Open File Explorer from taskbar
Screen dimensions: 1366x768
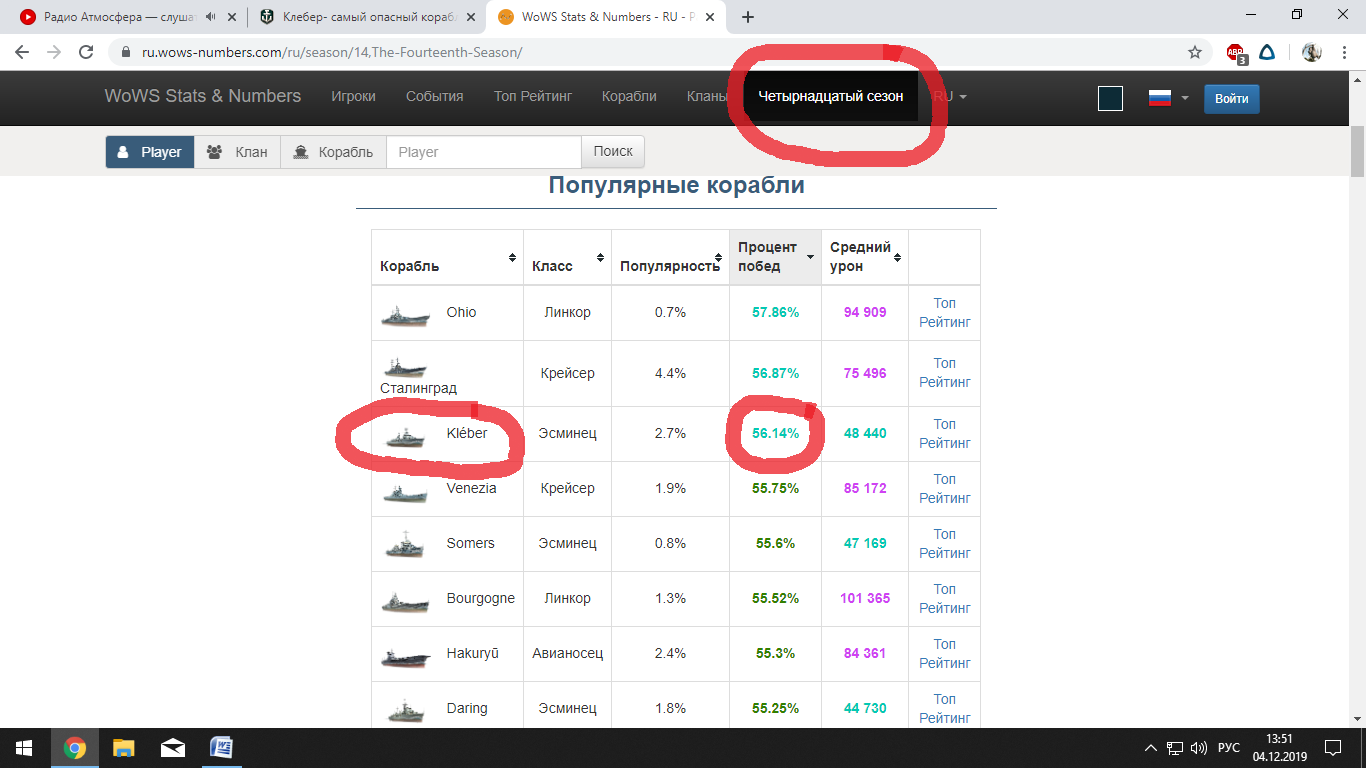point(123,748)
